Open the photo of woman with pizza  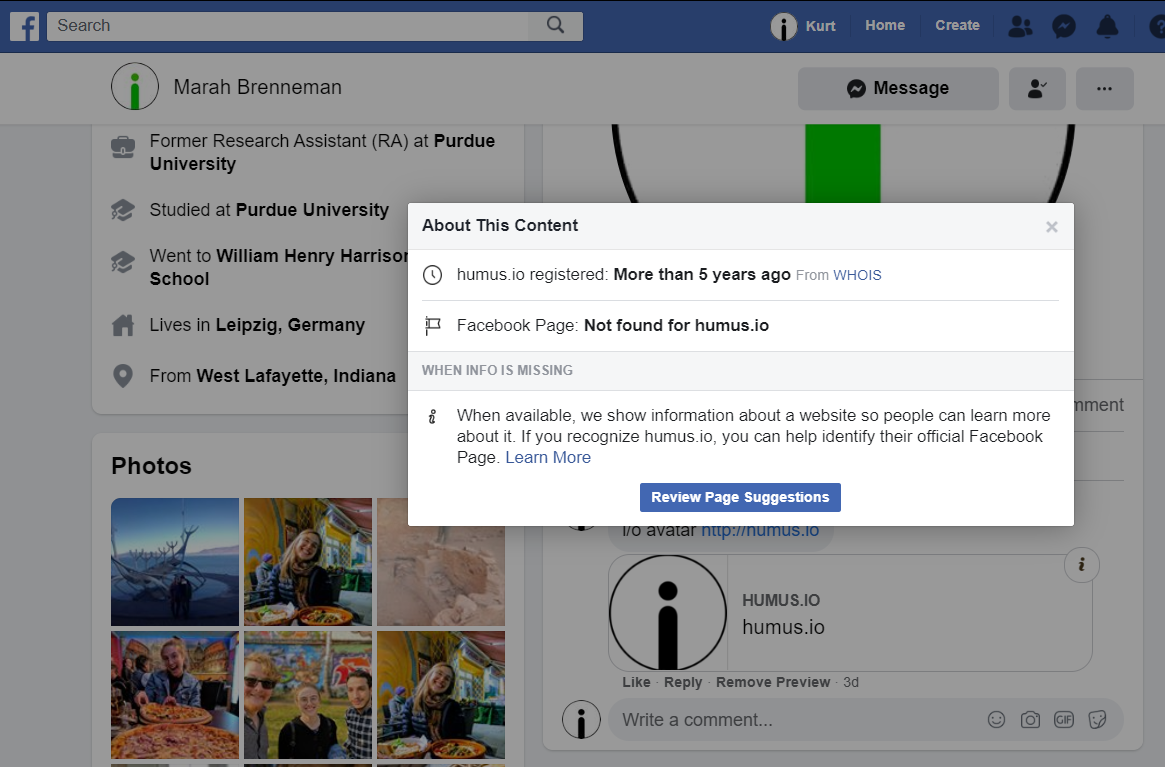175,695
